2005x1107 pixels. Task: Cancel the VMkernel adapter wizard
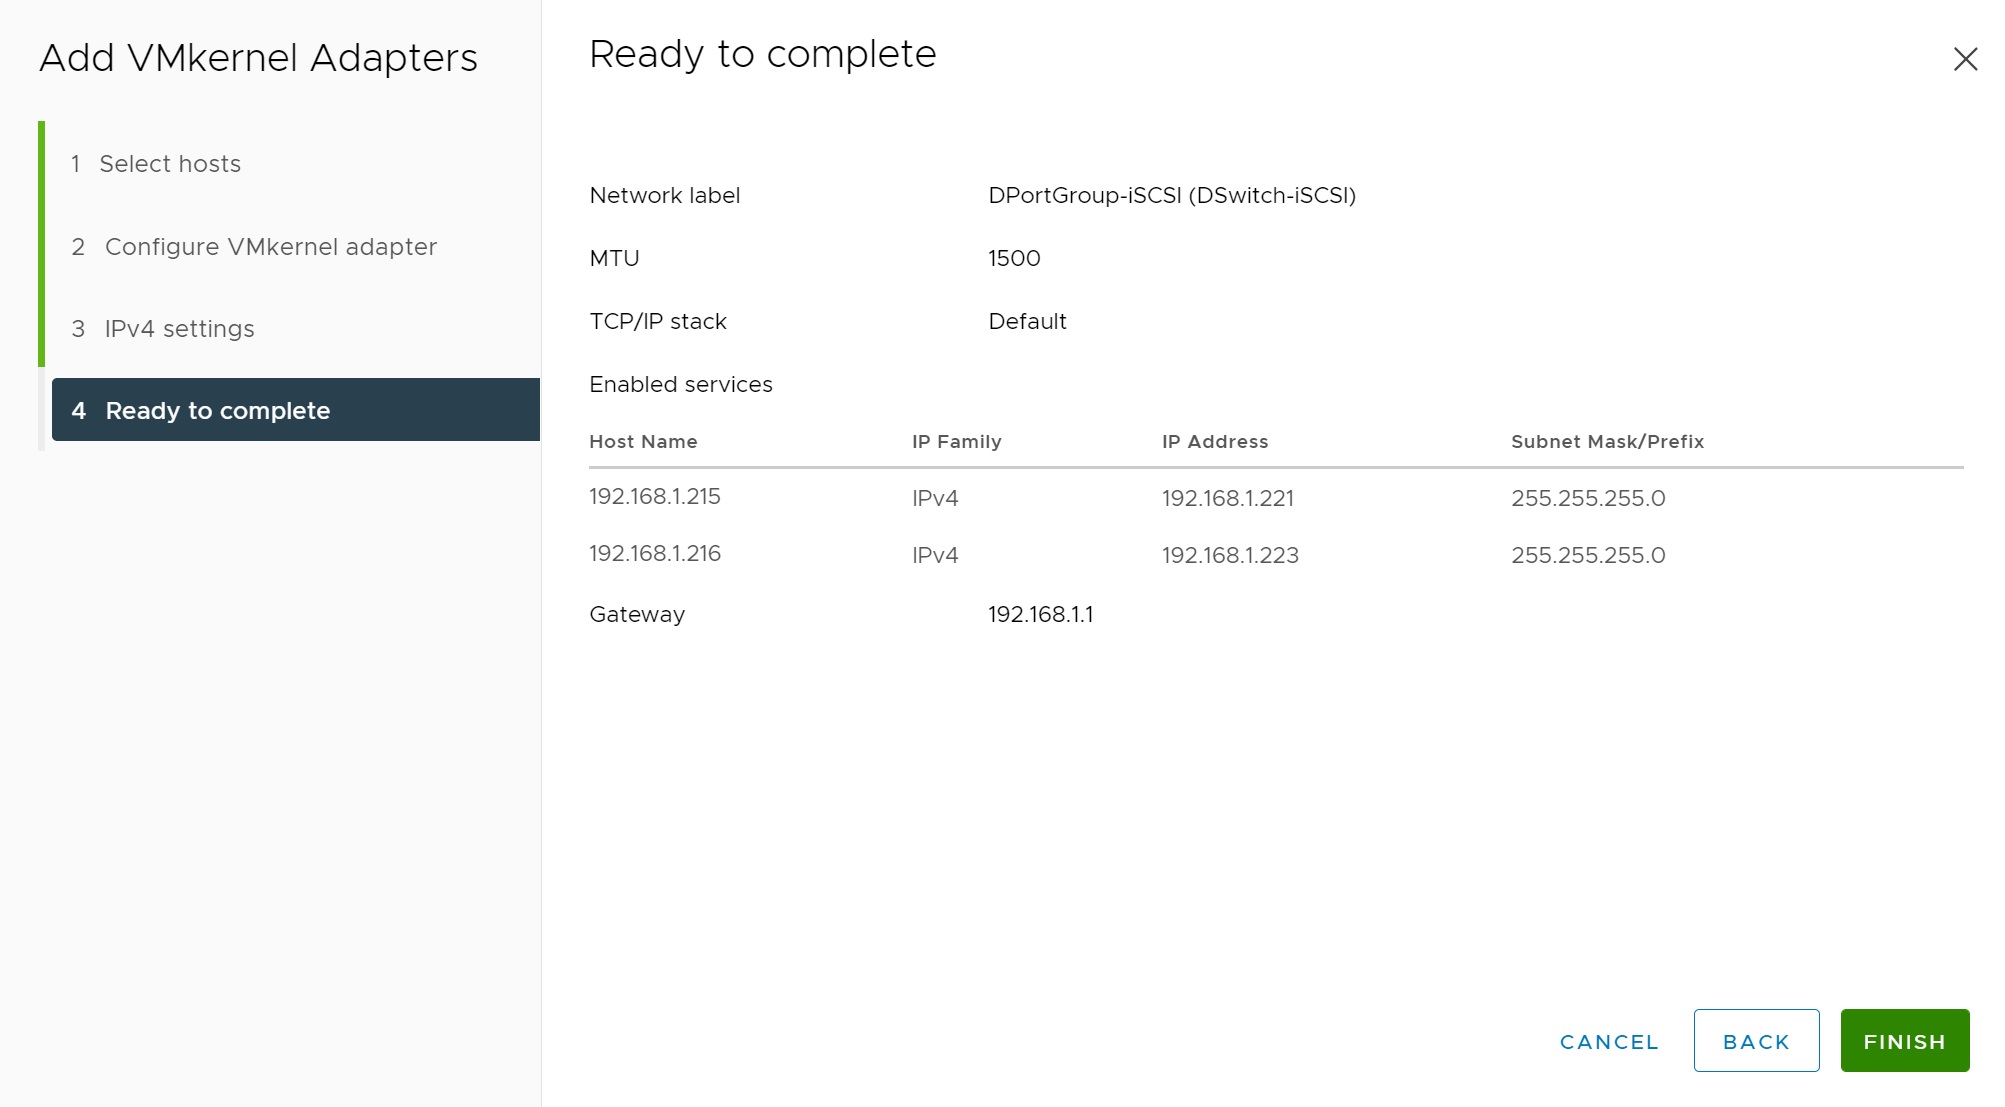click(x=1609, y=1042)
